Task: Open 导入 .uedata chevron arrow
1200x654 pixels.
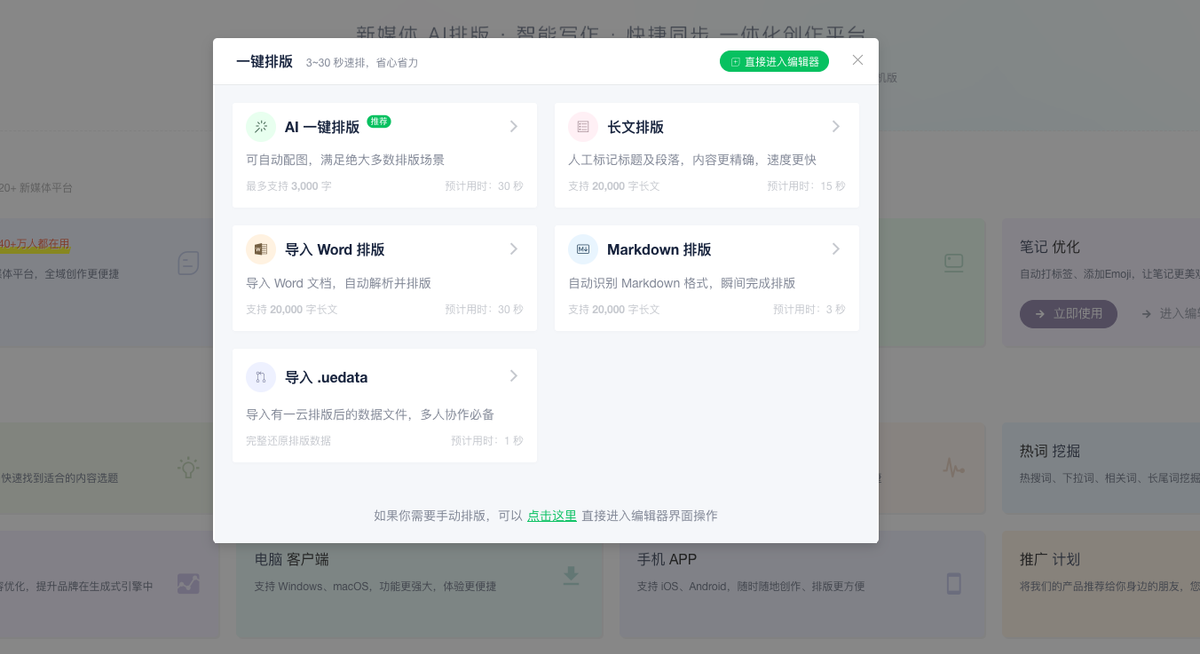Action: [513, 376]
